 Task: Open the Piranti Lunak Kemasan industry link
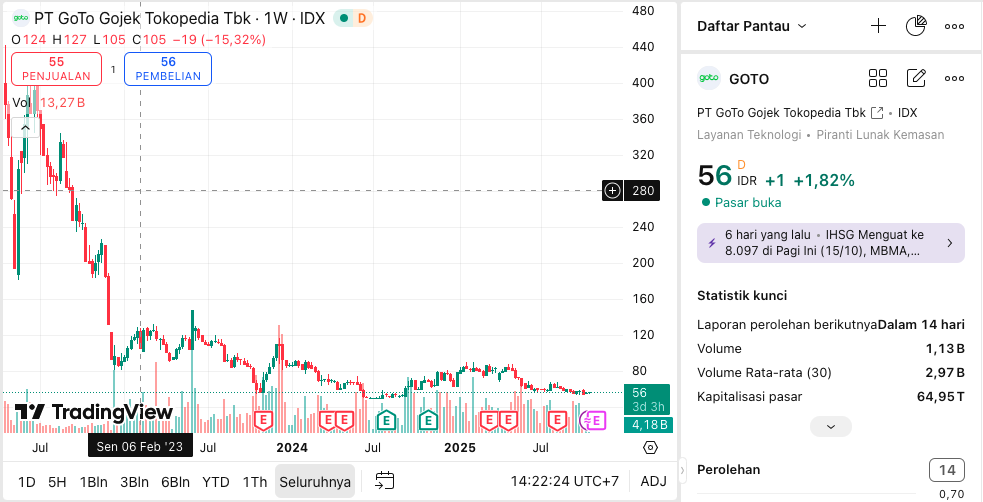coord(880,135)
